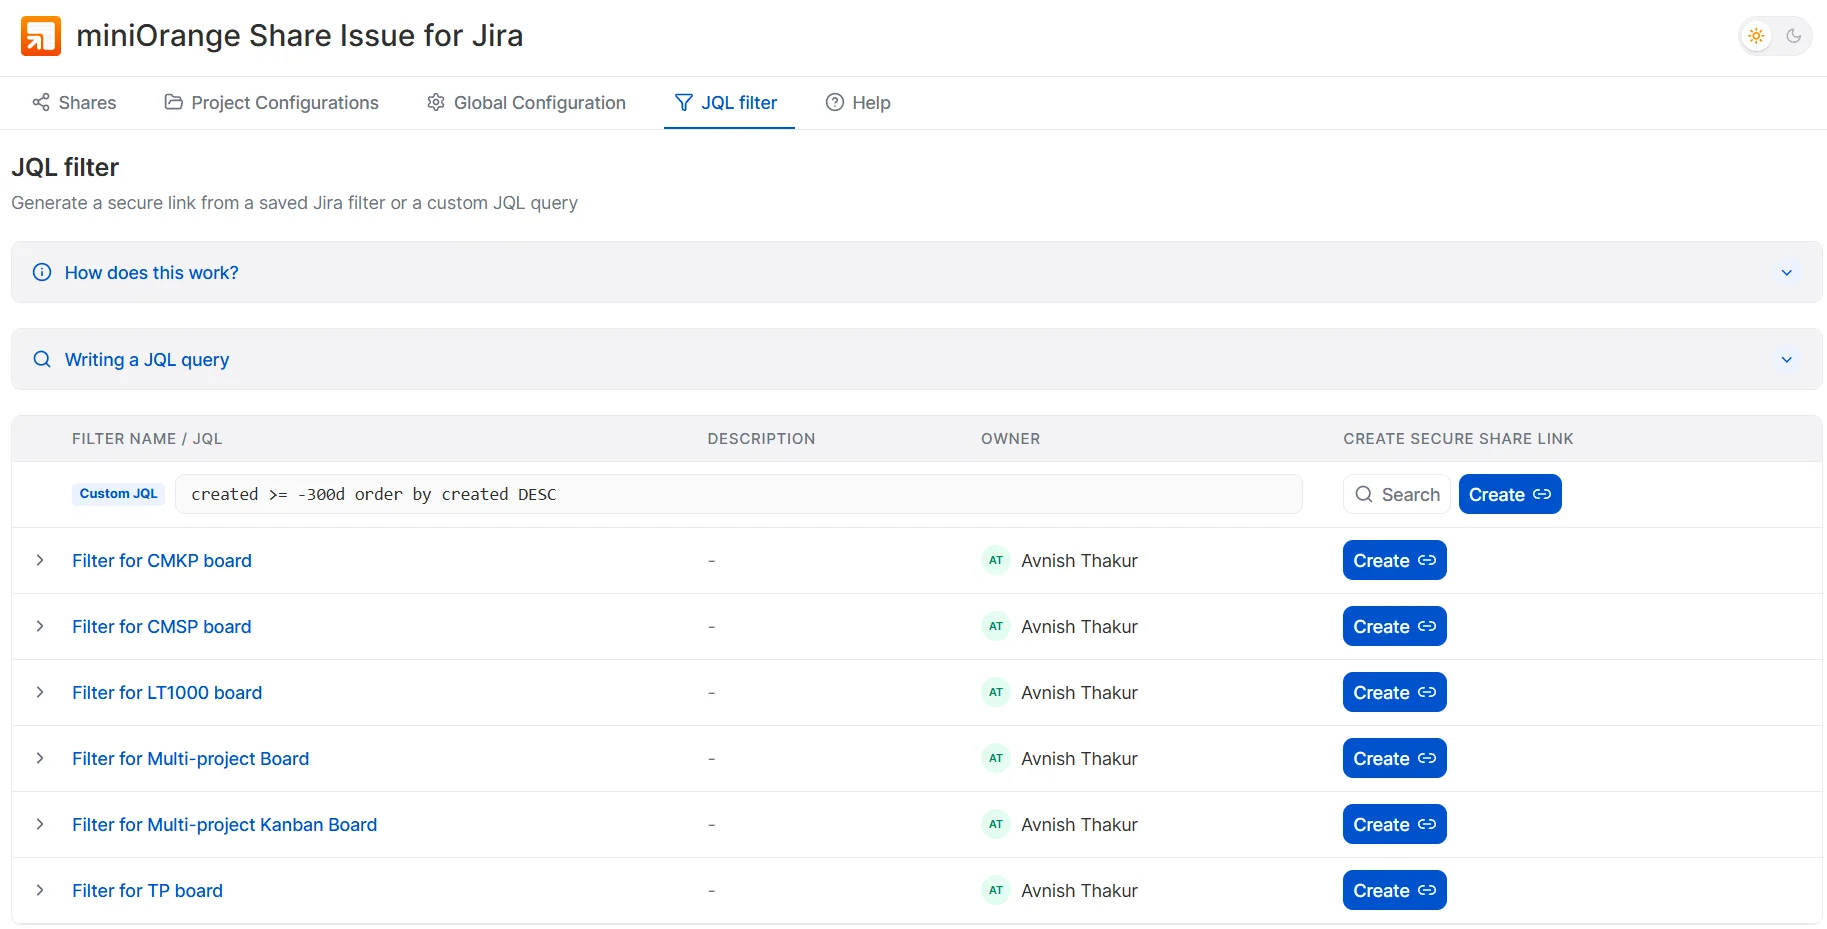Image resolution: width=1827 pixels, height=929 pixels.
Task: Click the AT avatar in the Multi-project Board row
Action: pyautogui.click(x=996, y=759)
